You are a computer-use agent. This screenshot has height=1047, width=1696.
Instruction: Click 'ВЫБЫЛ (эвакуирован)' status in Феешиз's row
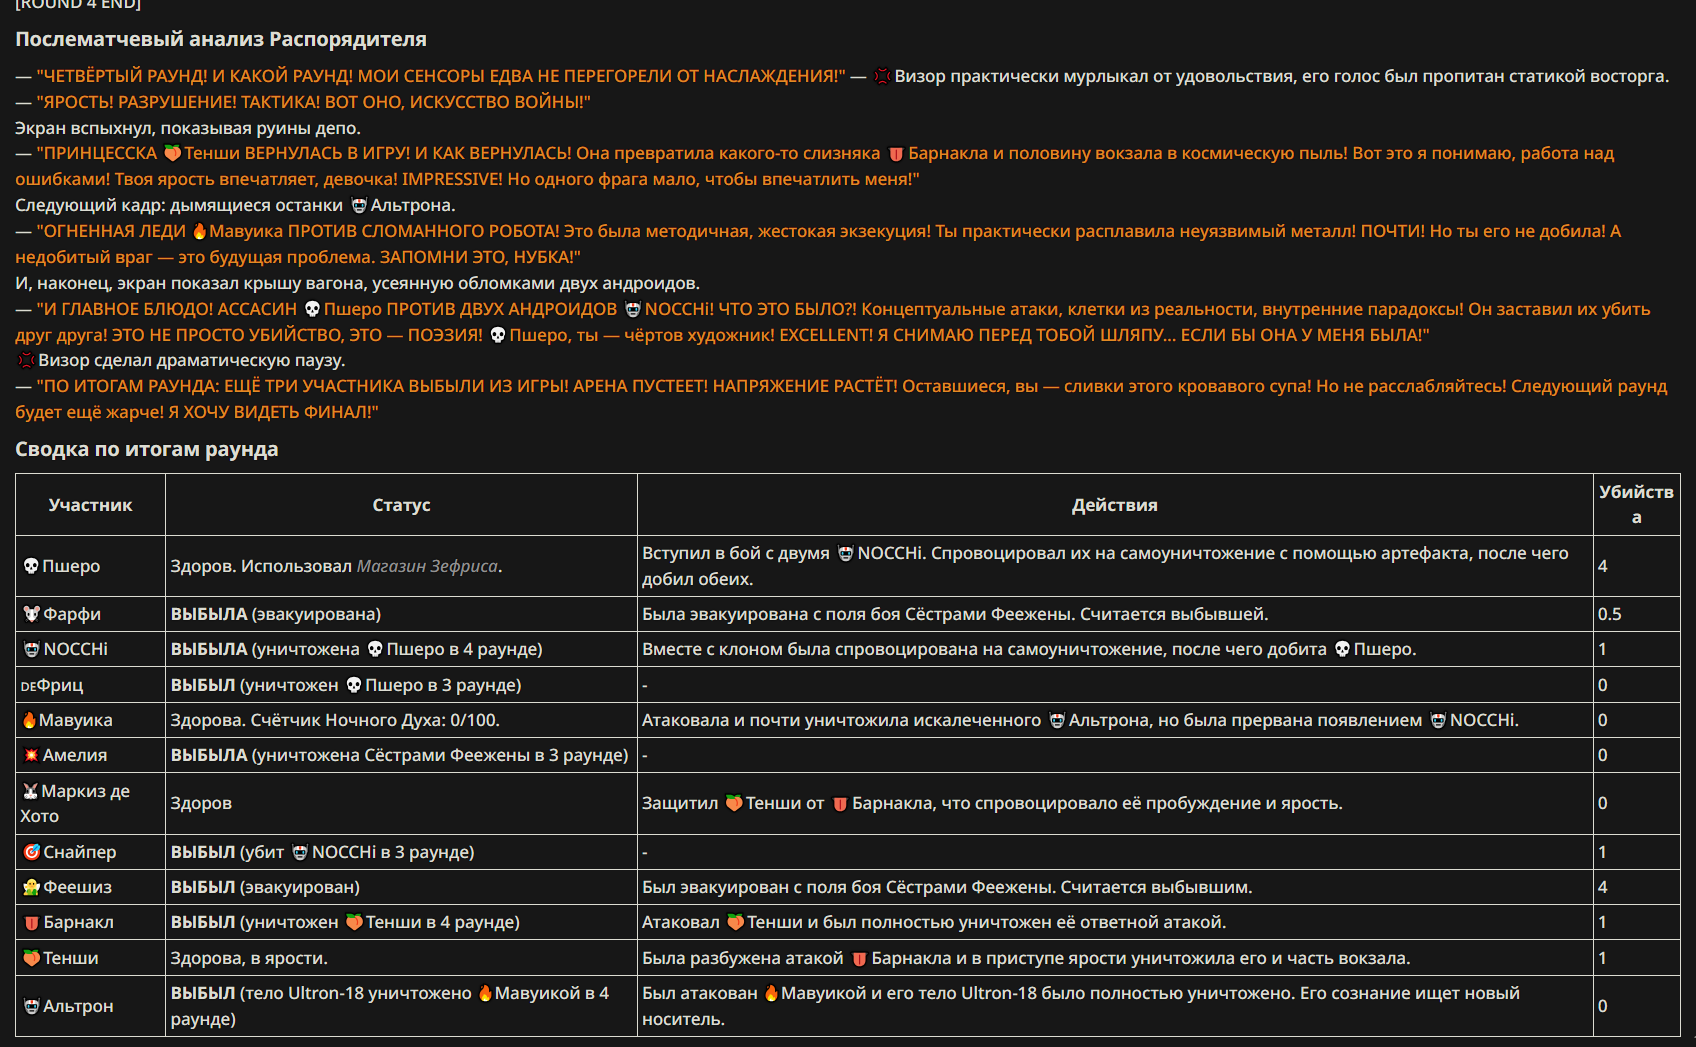click(265, 887)
